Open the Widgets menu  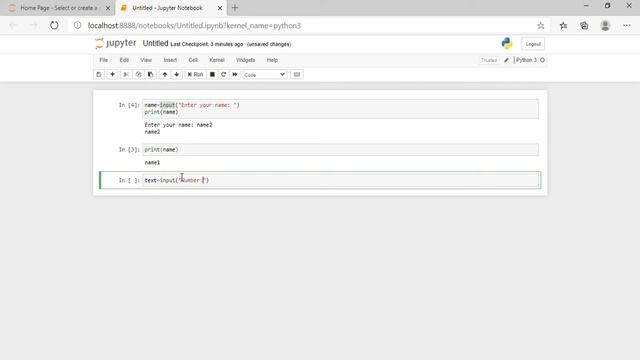pyautogui.click(x=245, y=60)
